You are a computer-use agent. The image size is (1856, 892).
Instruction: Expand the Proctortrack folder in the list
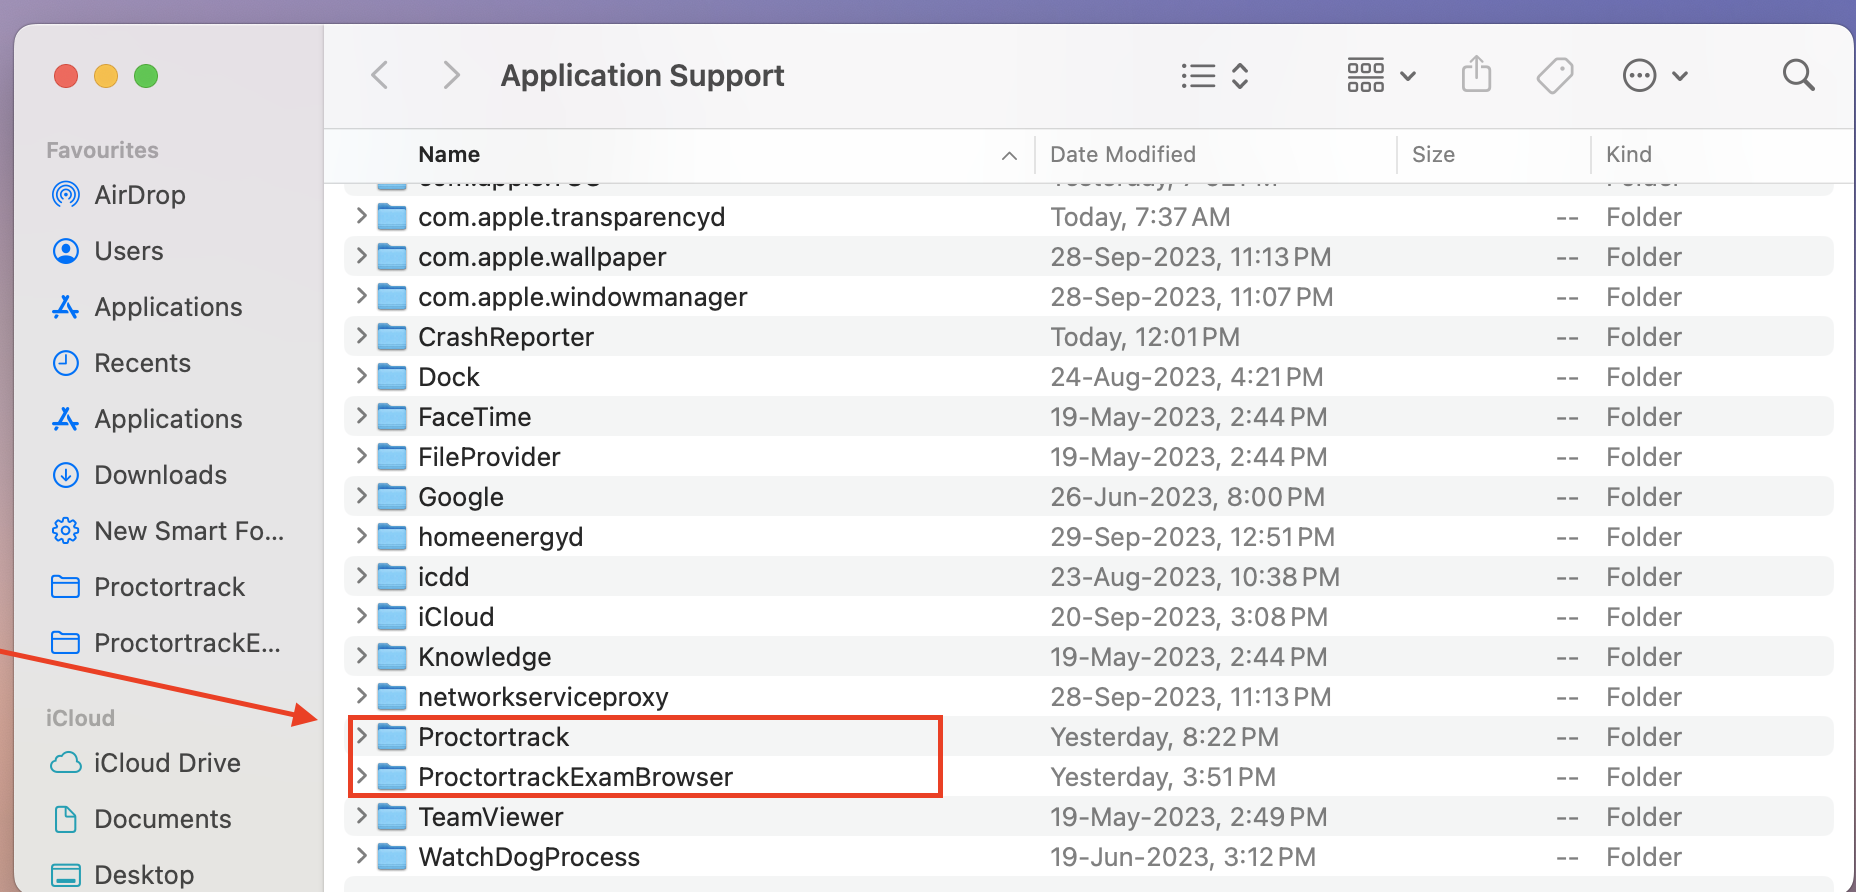362,736
